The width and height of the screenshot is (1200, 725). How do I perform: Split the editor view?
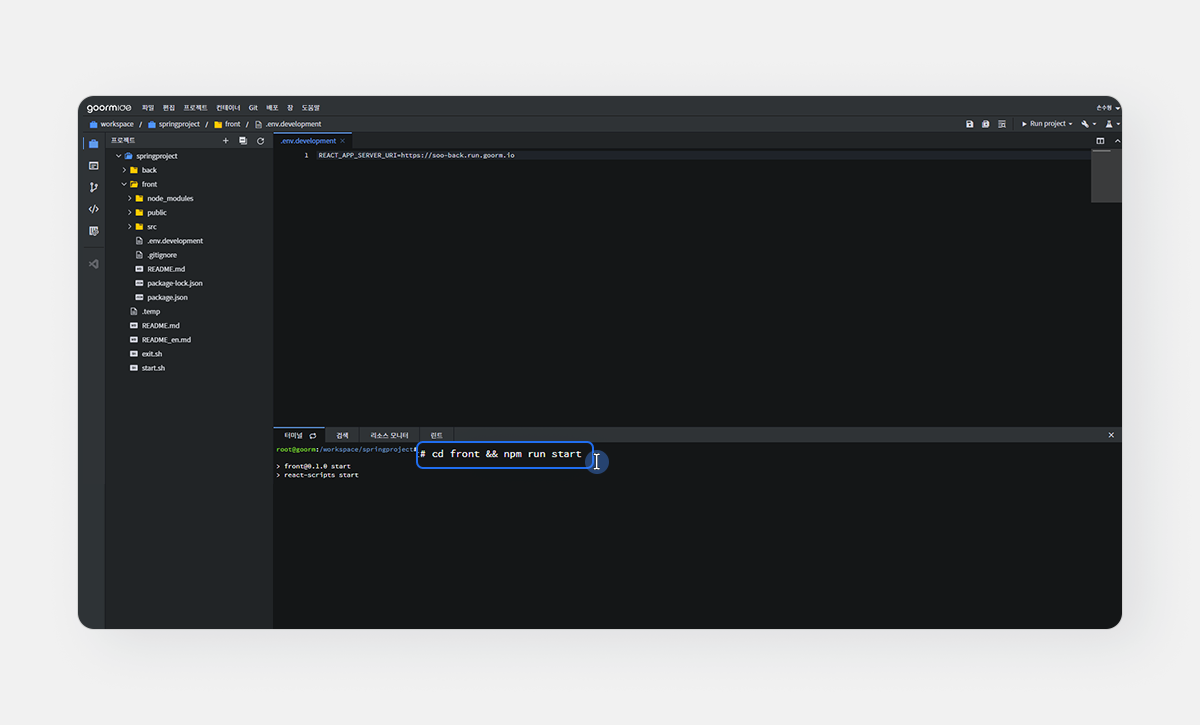coord(1100,141)
